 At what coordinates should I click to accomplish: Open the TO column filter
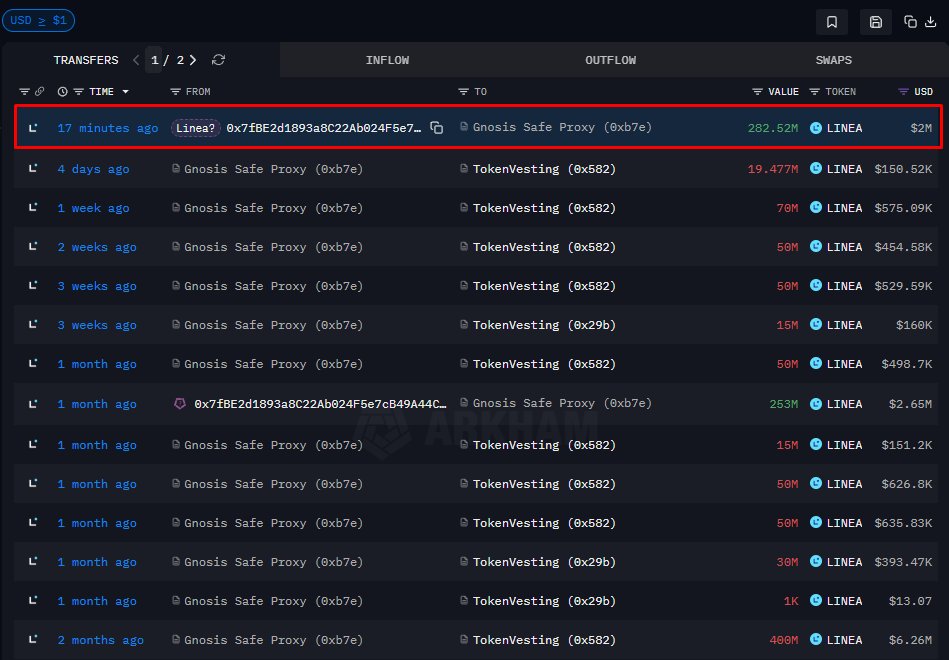[x=464, y=91]
